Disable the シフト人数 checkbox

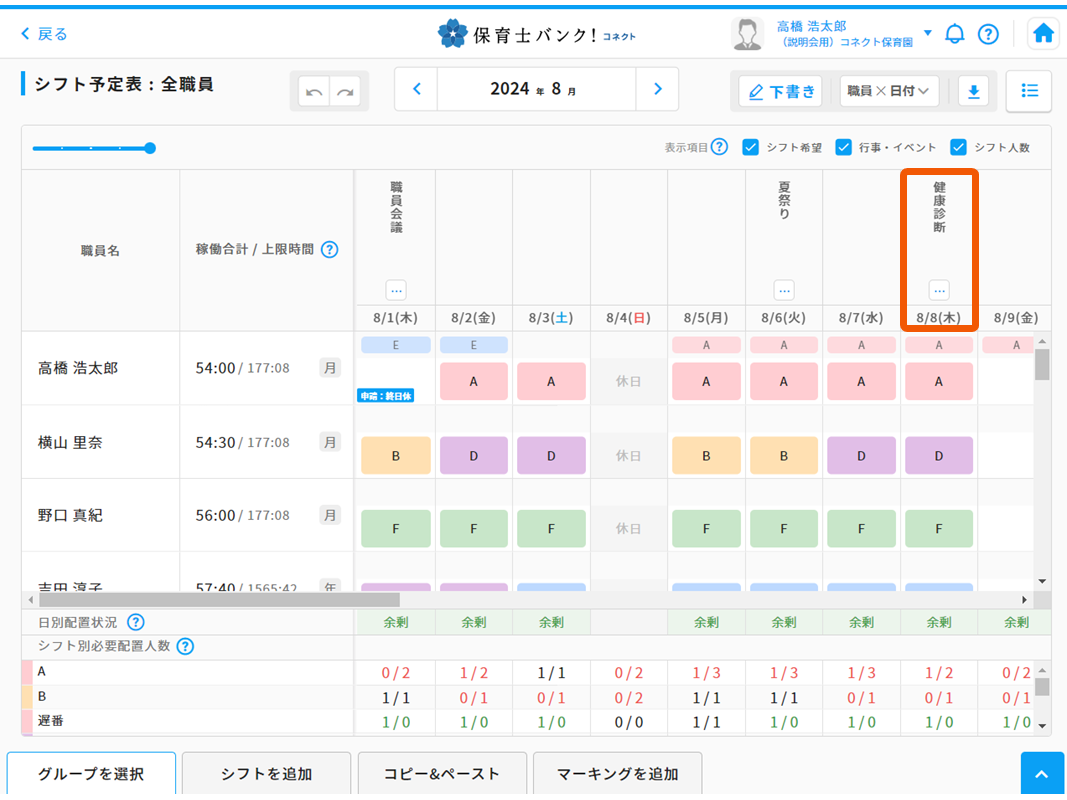pyautogui.click(x=959, y=147)
